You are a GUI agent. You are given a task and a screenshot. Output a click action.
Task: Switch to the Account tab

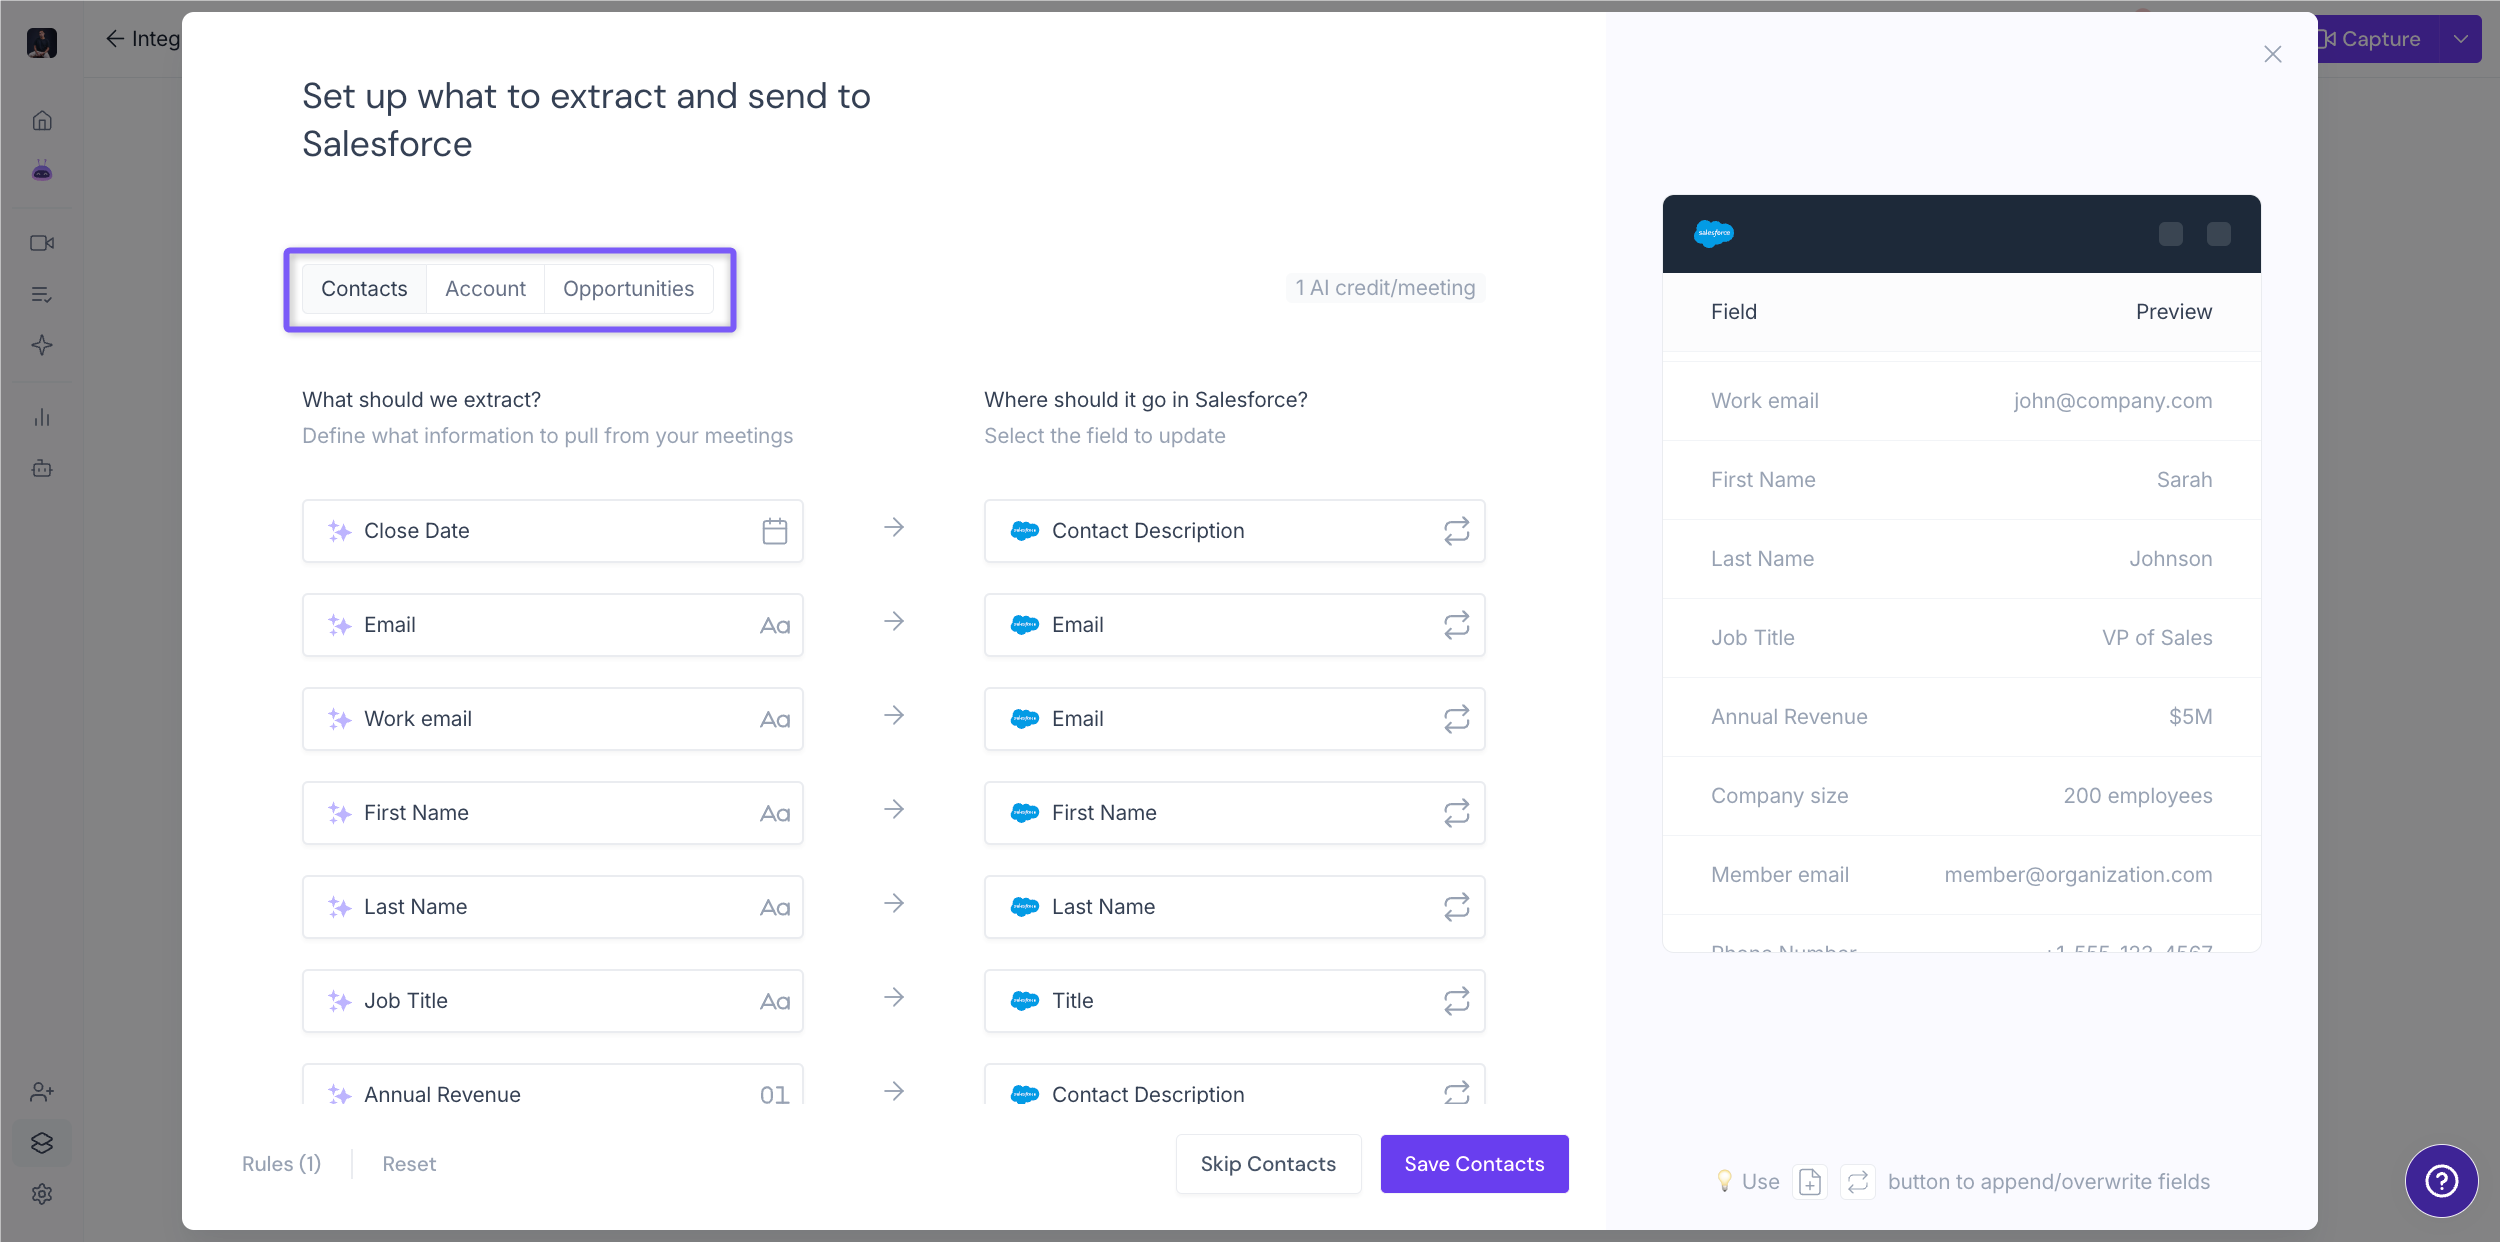tap(485, 289)
